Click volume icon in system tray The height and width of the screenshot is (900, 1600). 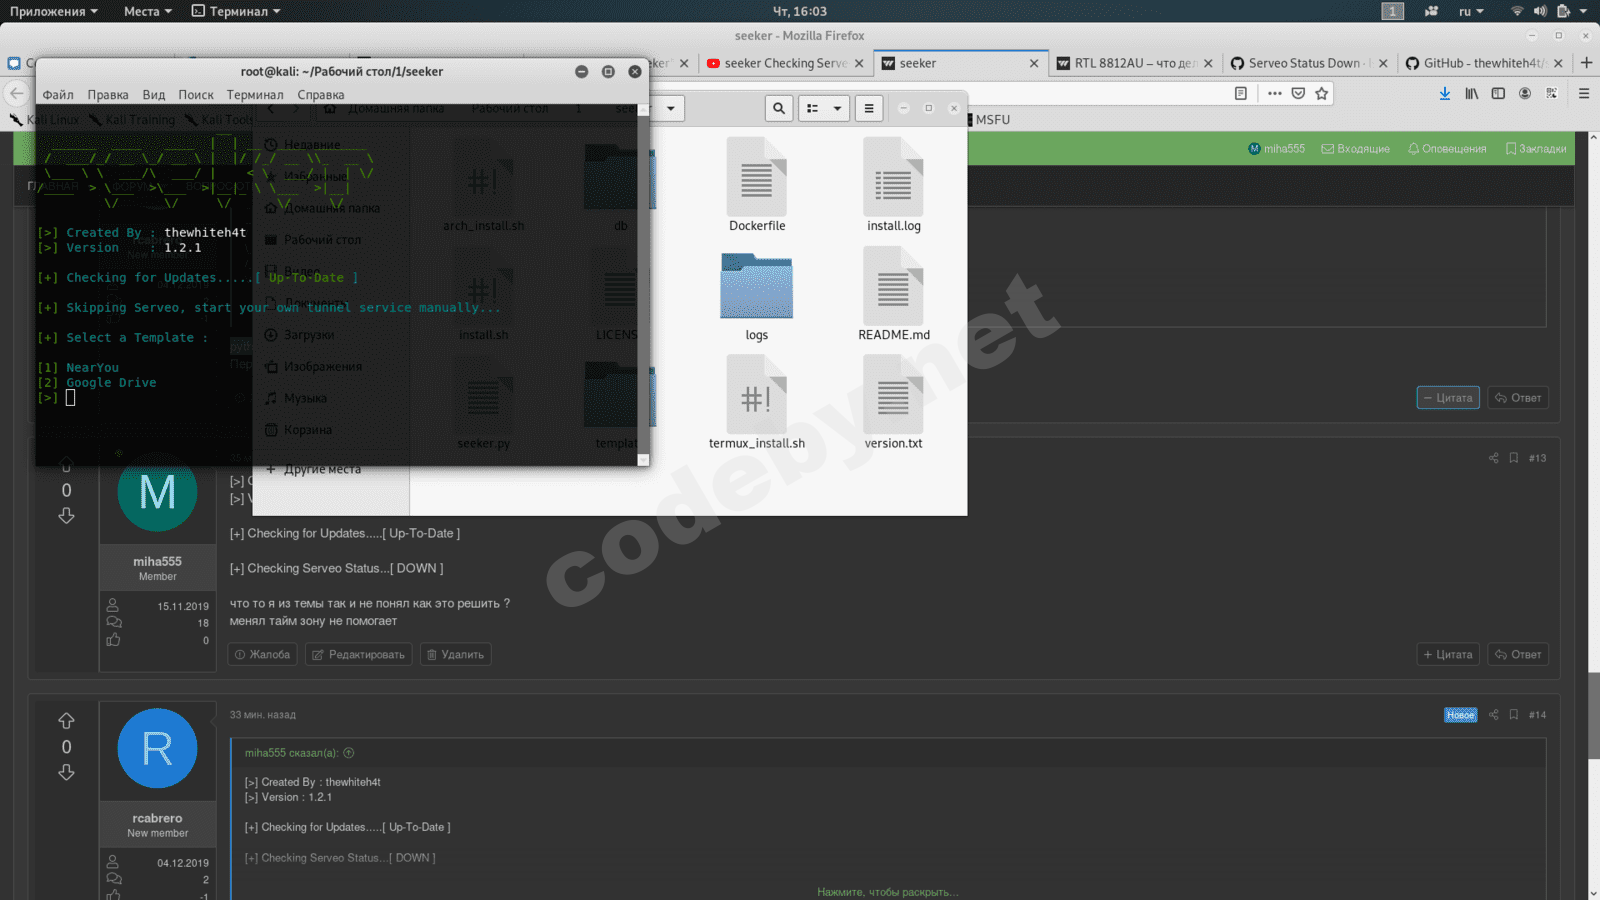tap(1540, 11)
